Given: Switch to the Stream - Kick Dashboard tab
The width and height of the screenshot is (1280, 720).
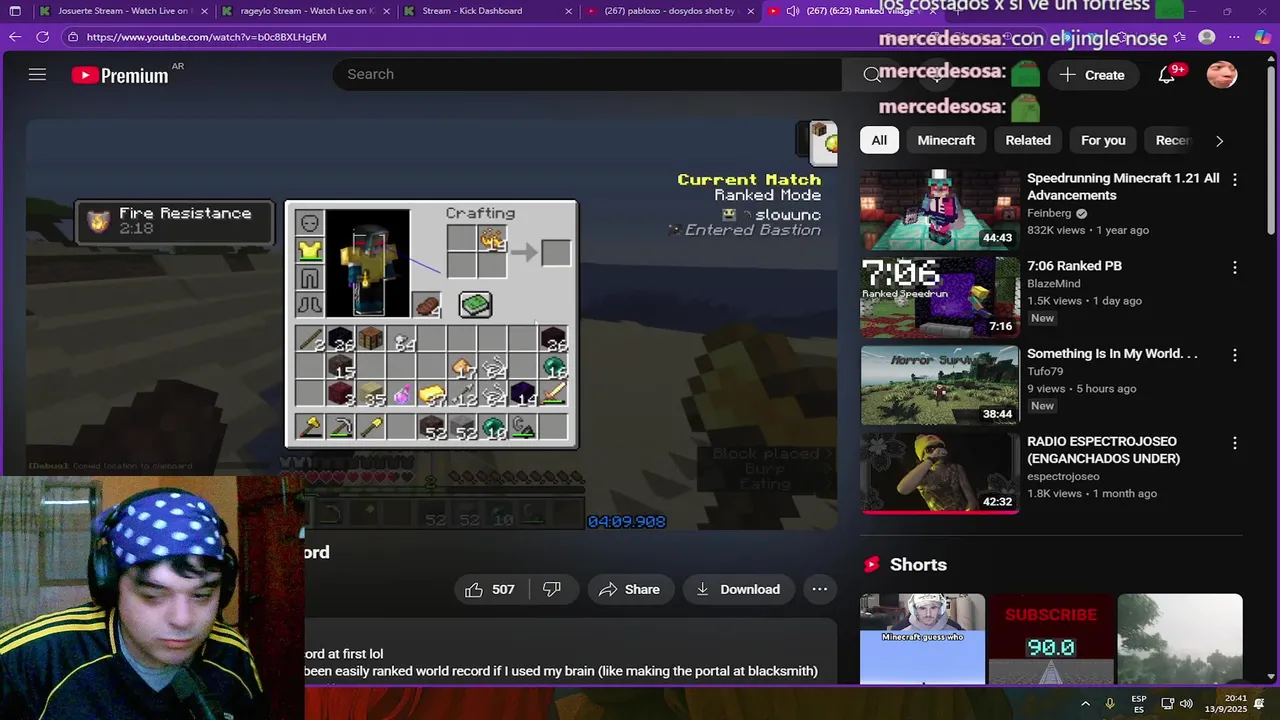Looking at the screenshot, I should point(488,11).
